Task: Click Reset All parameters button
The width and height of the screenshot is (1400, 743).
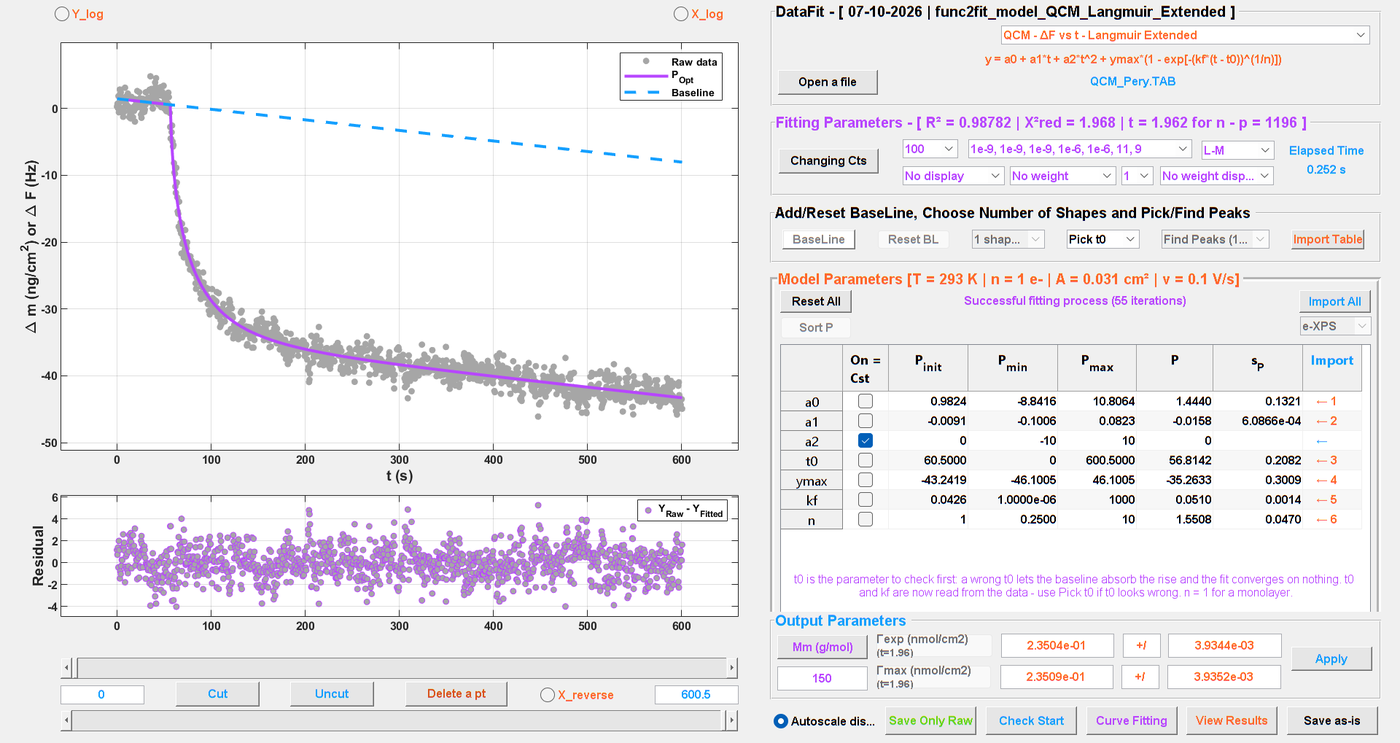Action: (816, 301)
